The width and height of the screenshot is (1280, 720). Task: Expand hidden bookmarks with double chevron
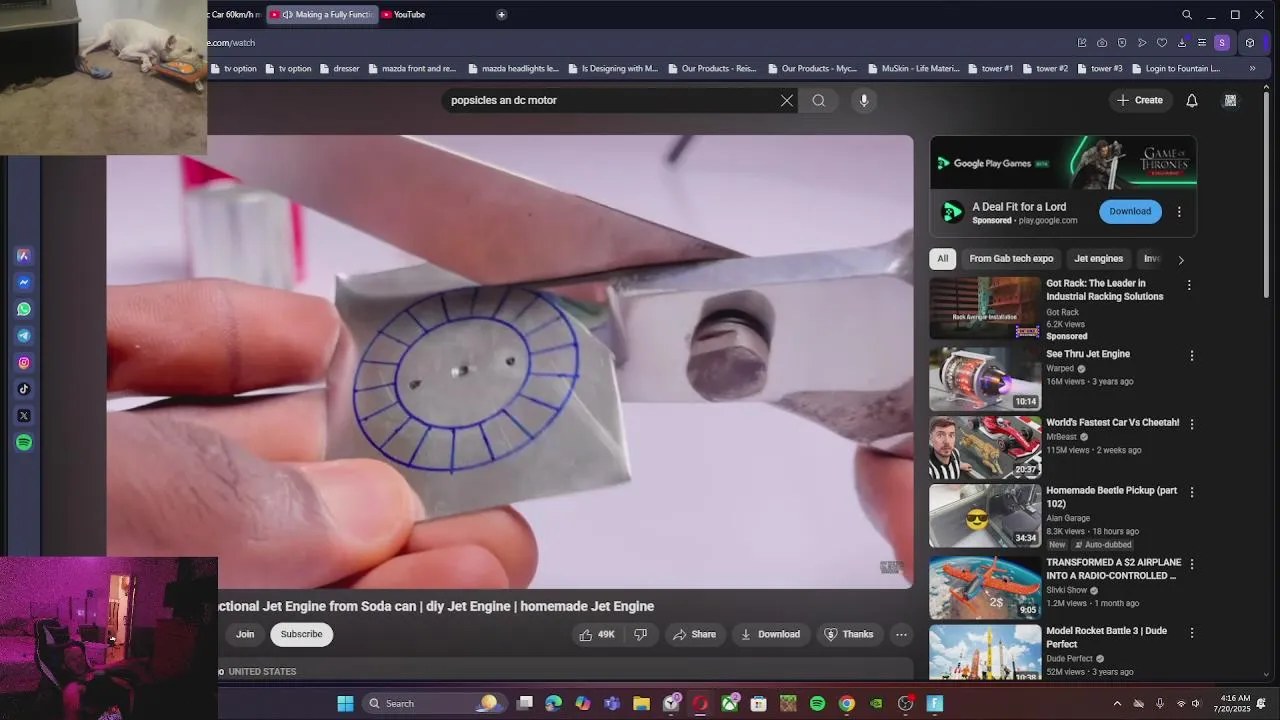(x=1252, y=69)
